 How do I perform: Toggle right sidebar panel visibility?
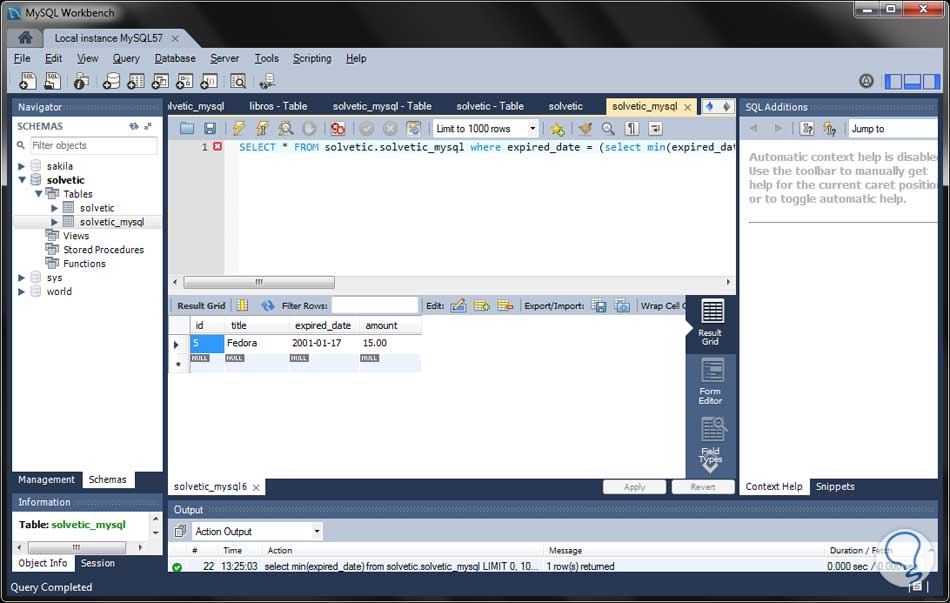pyautogui.click(x=931, y=81)
